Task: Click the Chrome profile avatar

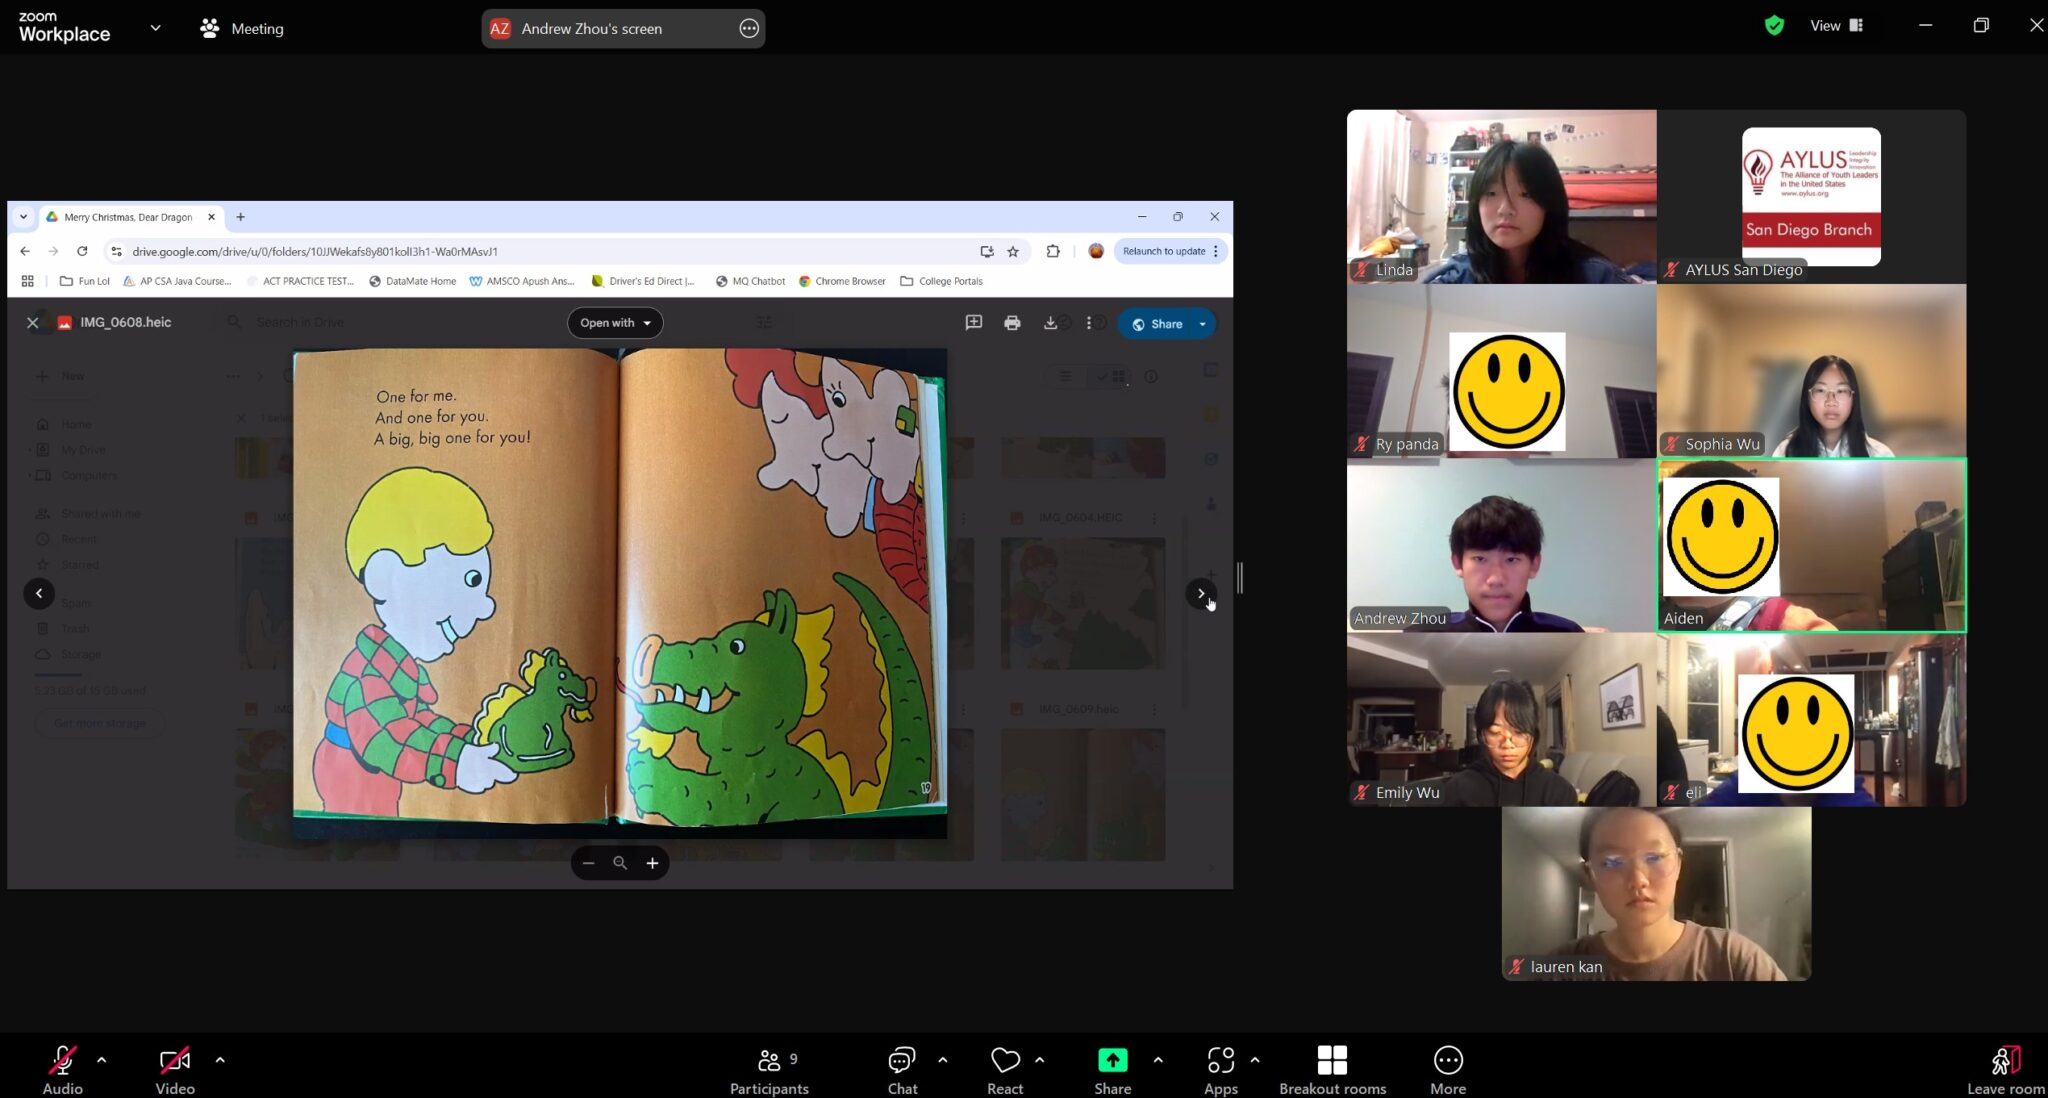Action: tap(1096, 251)
